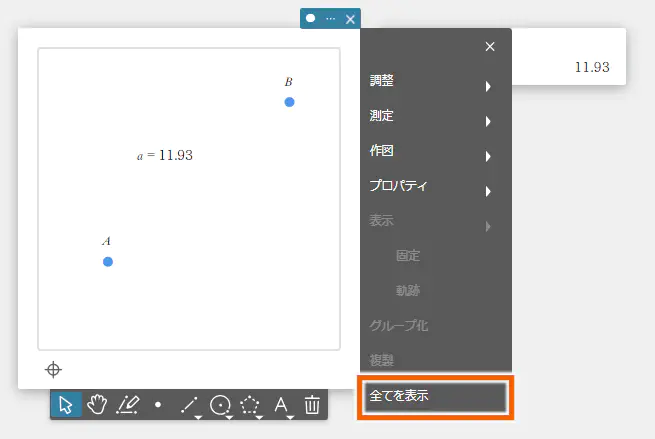The width and height of the screenshot is (655, 439).
Task: Click label B above the point
Action: click(x=289, y=82)
